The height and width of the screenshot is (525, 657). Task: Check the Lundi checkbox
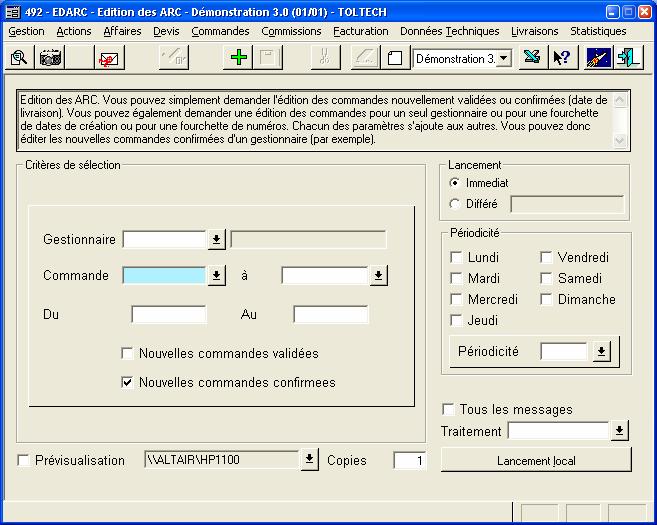(x=456, y=257)
